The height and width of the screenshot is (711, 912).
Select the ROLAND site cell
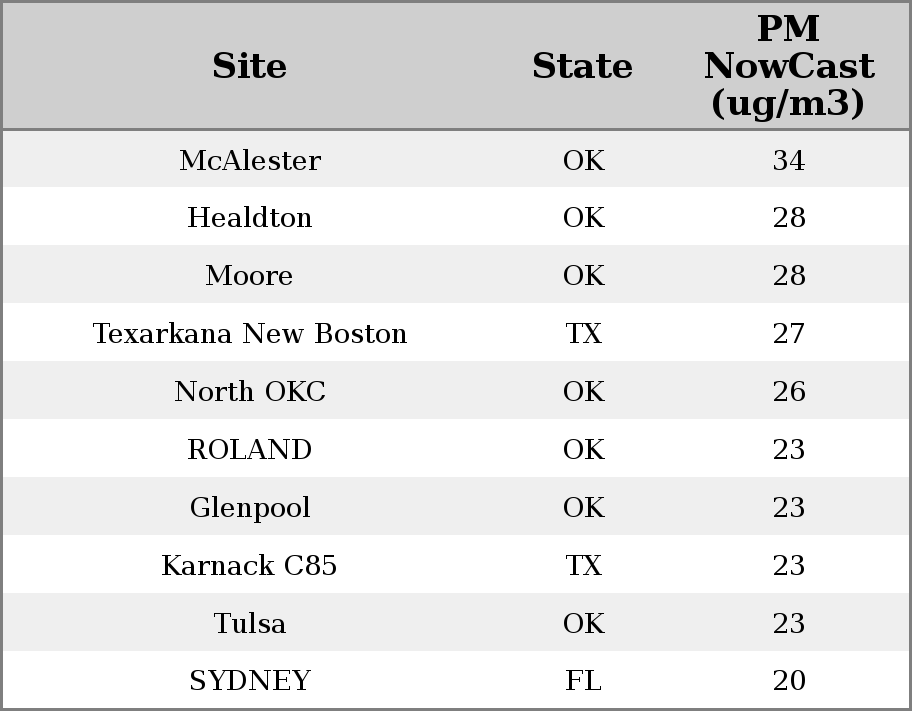point(250,450)
